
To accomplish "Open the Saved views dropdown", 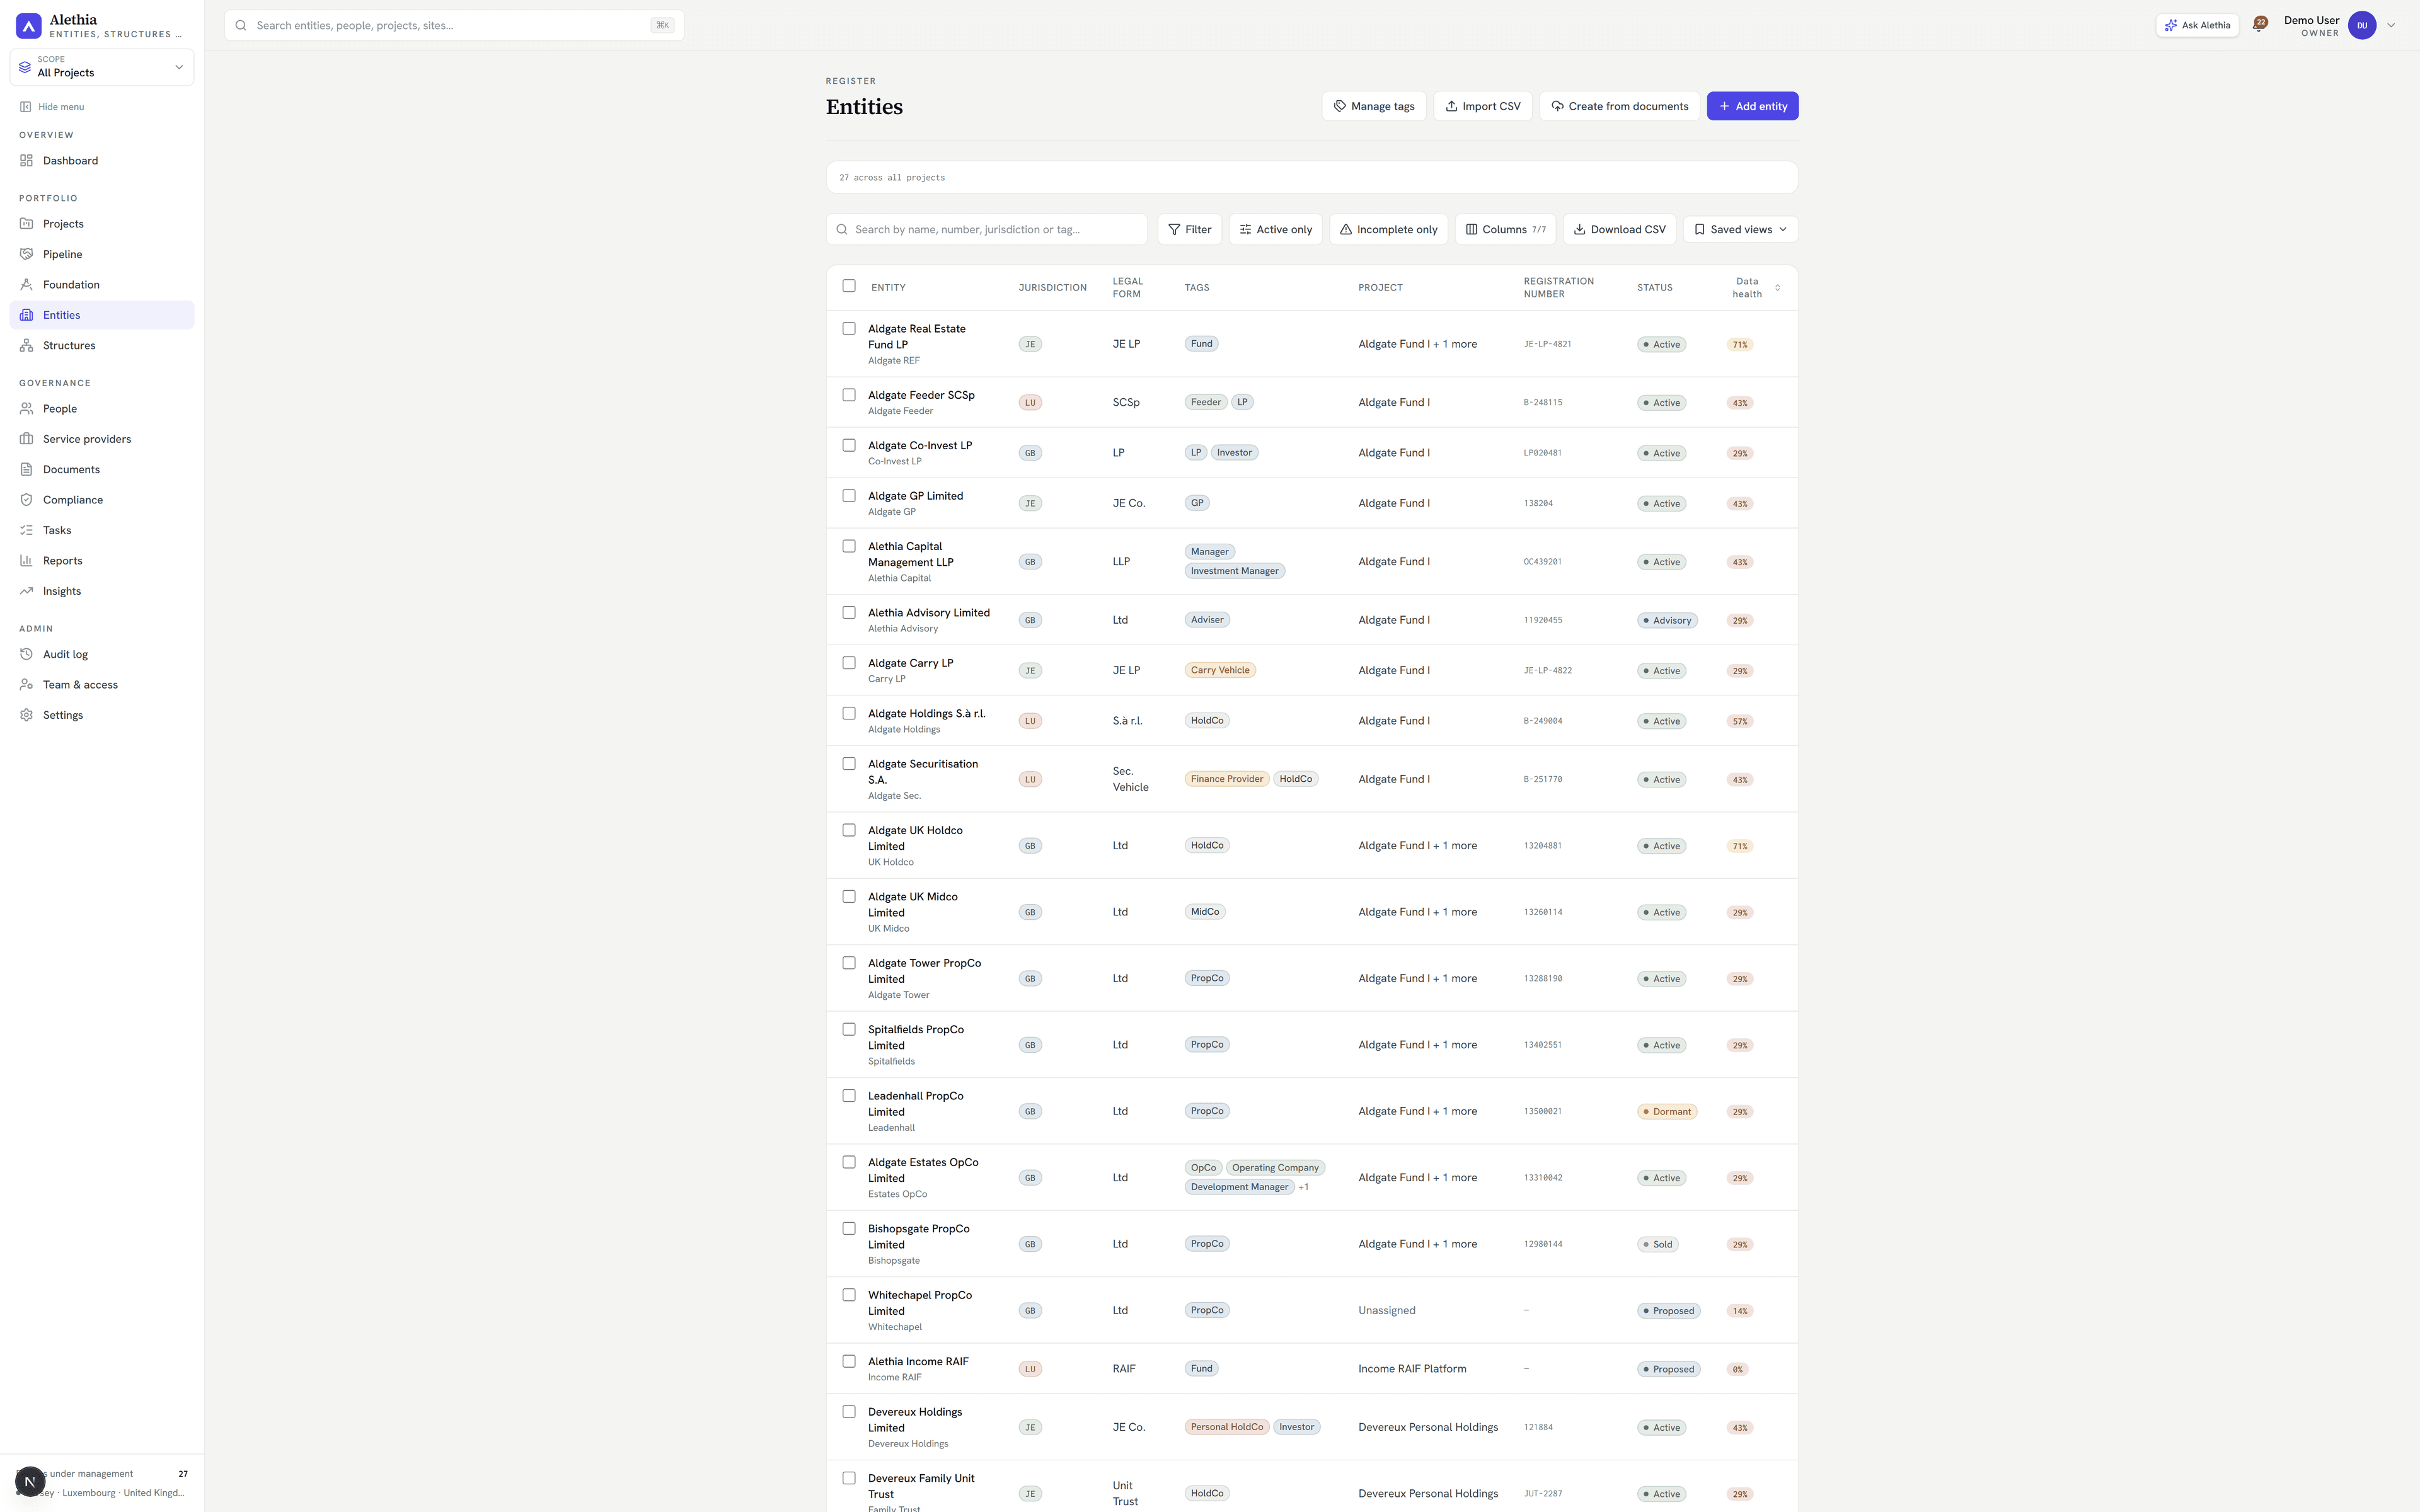I will click(1740, 229).
